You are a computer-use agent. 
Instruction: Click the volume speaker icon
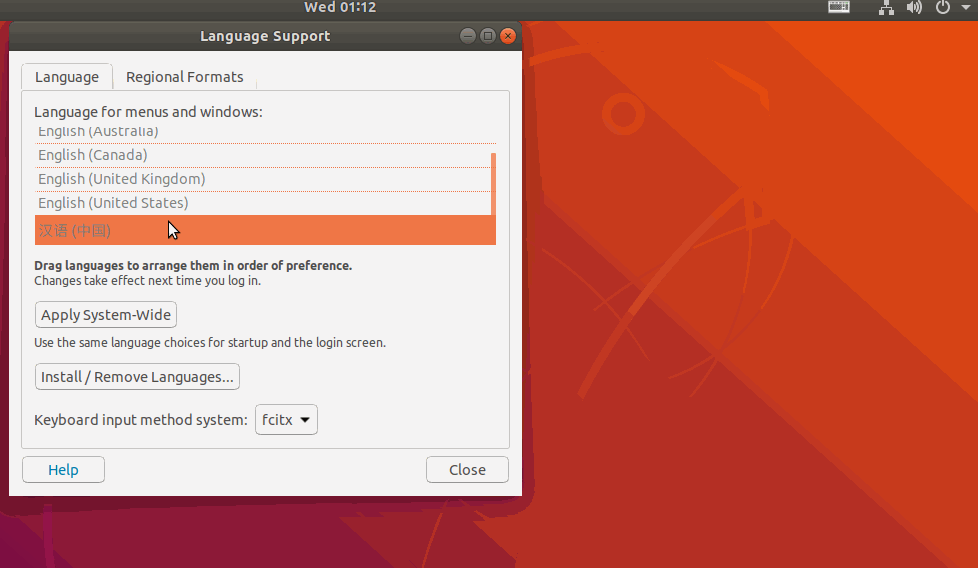(914, 8)
